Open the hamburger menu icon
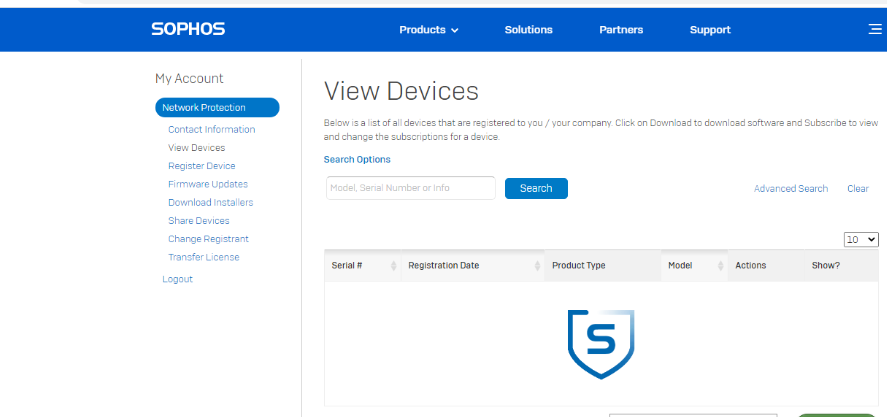887x417 pixels. tap(875, 29)
